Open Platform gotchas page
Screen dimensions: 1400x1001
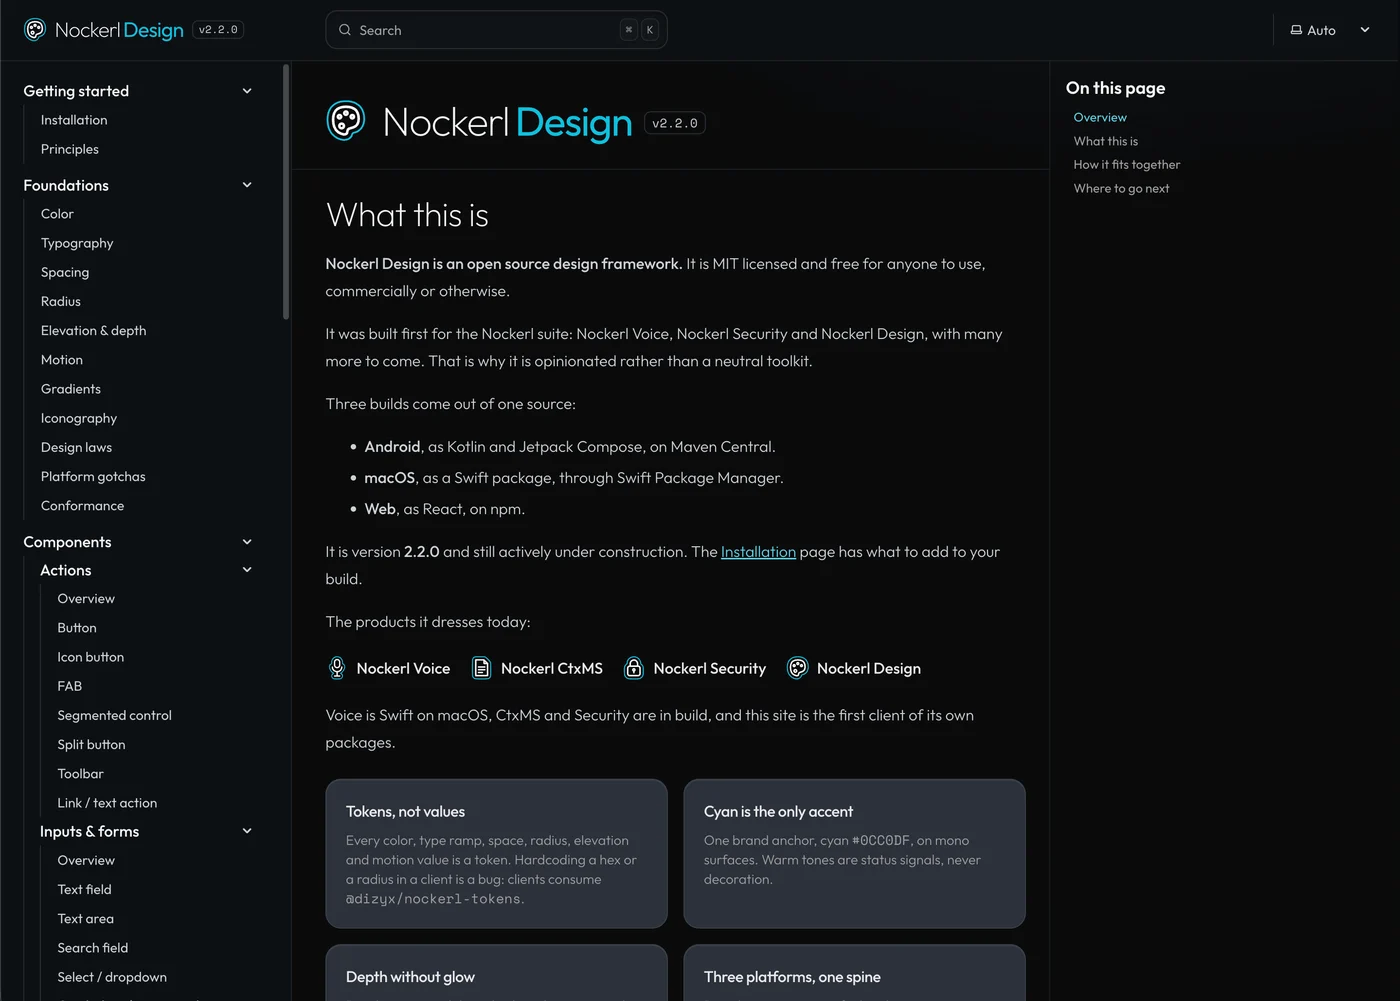click(93, 476)
